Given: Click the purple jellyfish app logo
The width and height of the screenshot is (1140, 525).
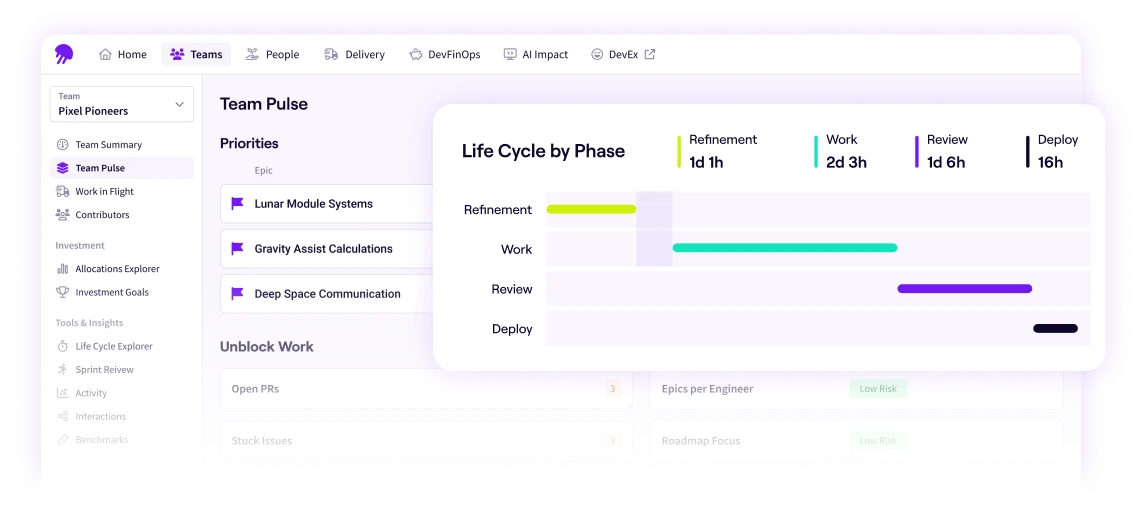Looking at the screenshot, I should (64, 54).
